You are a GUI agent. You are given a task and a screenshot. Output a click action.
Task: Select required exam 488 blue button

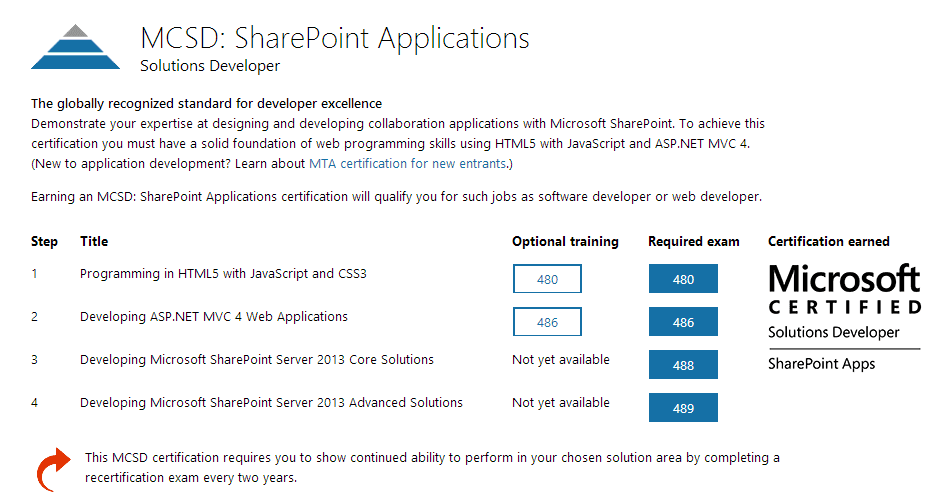pyautogui.click(x=683, y=365)
